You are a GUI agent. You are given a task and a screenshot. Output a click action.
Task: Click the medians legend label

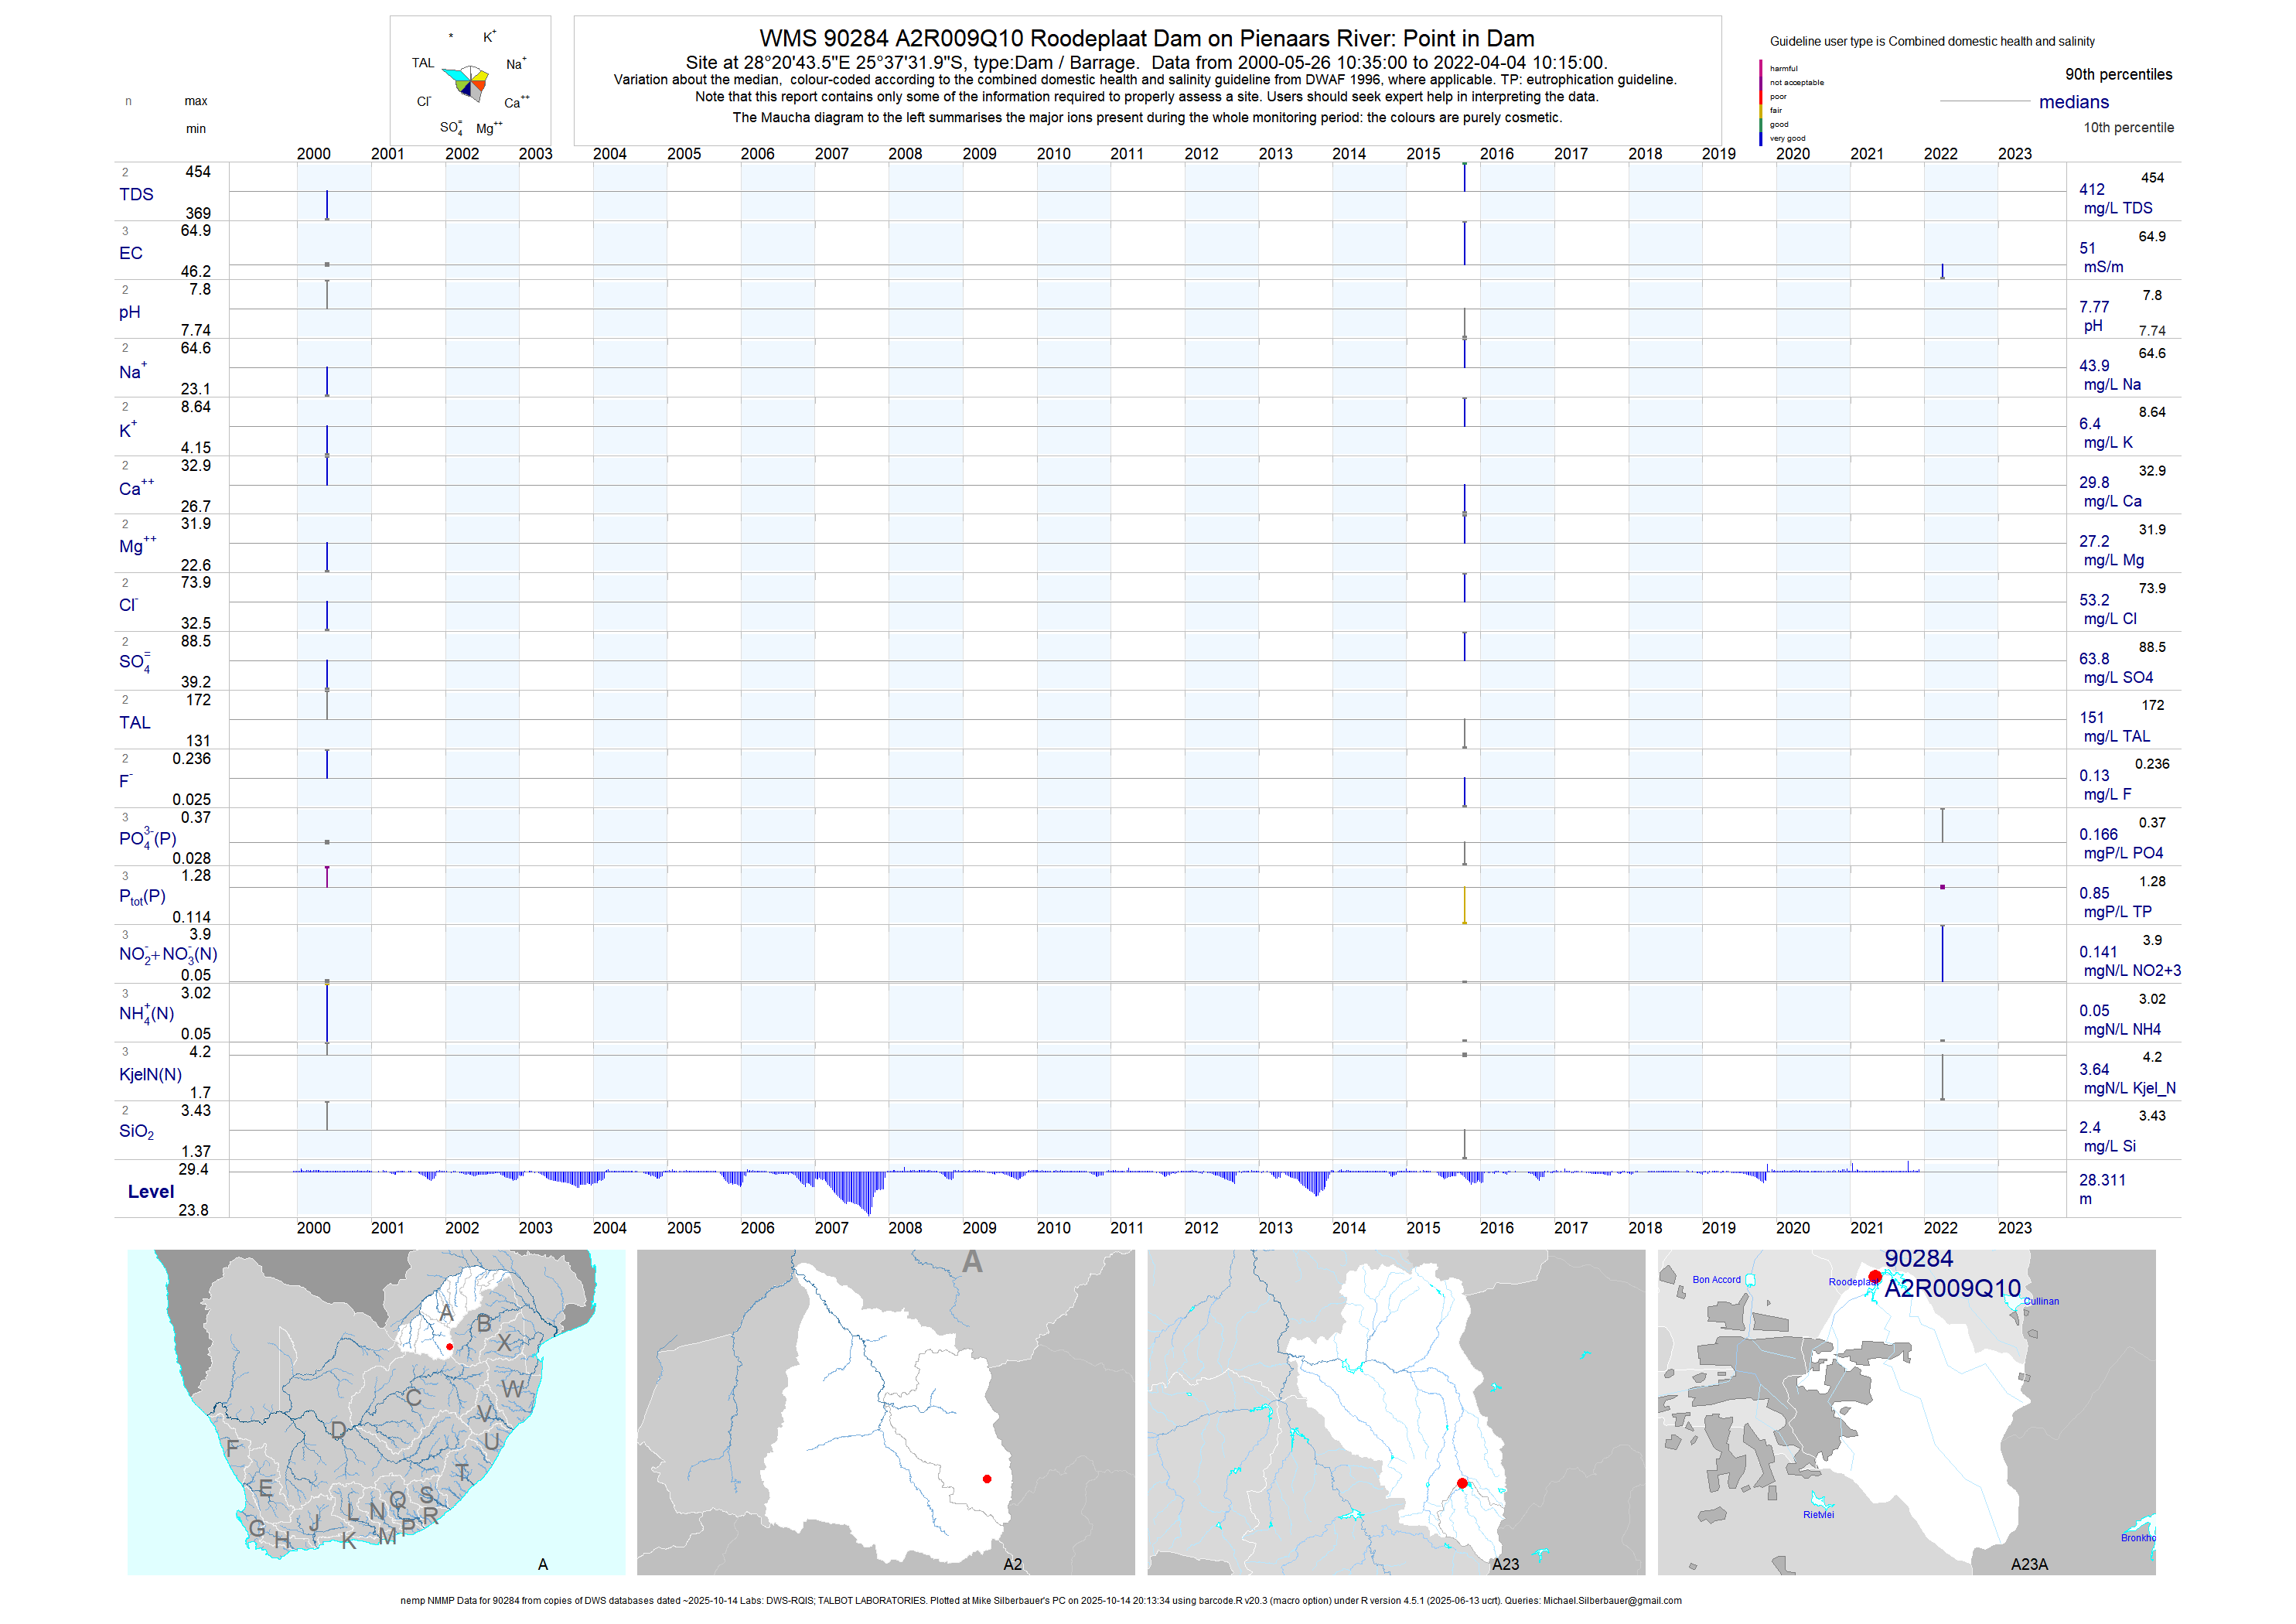tap(2073, 102)
